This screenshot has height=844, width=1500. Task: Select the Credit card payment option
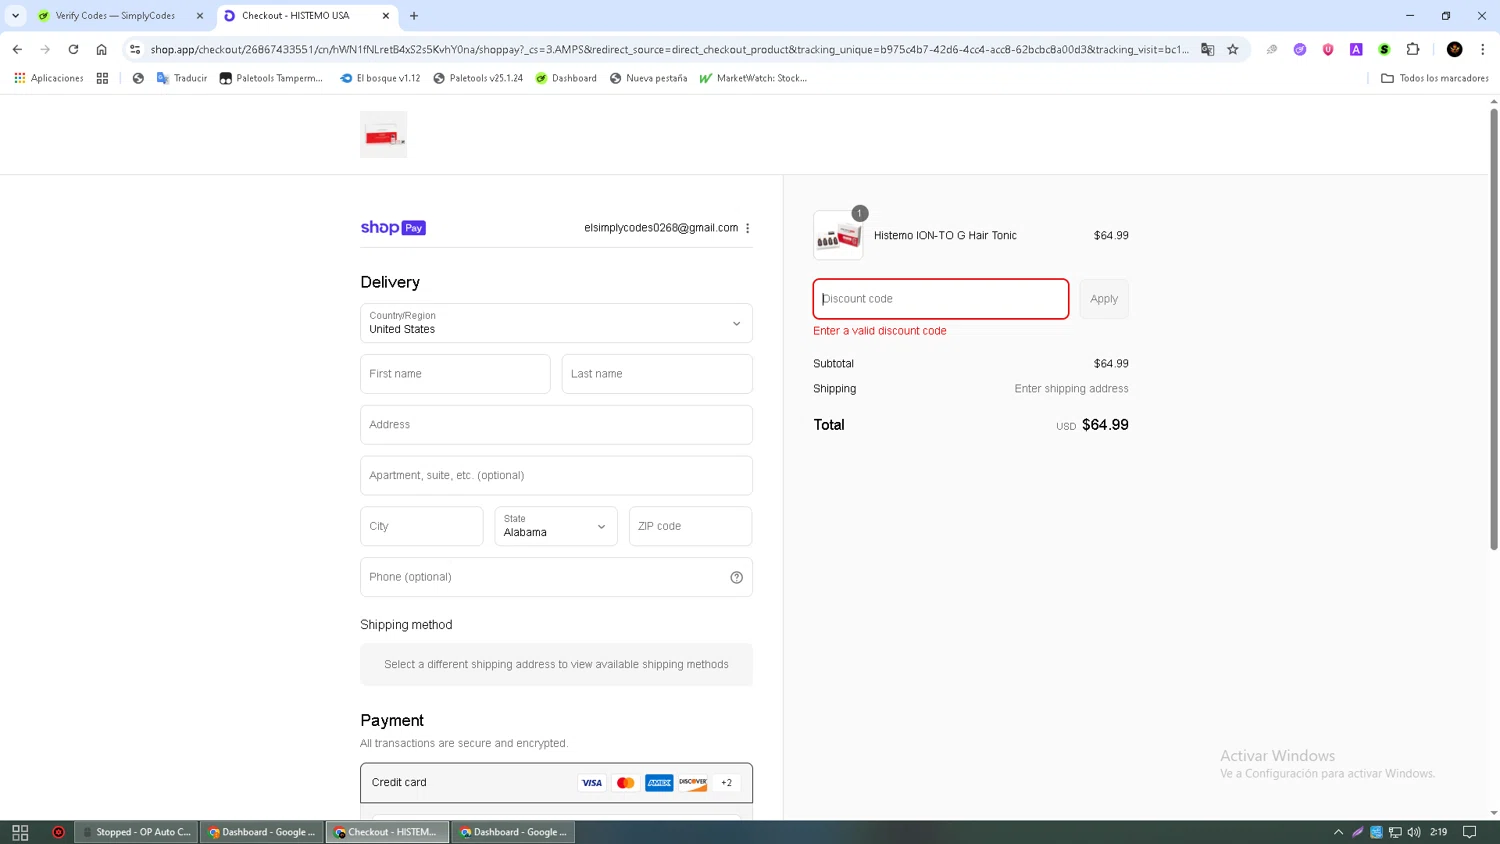pyautogui.click(x=556, y=783)
